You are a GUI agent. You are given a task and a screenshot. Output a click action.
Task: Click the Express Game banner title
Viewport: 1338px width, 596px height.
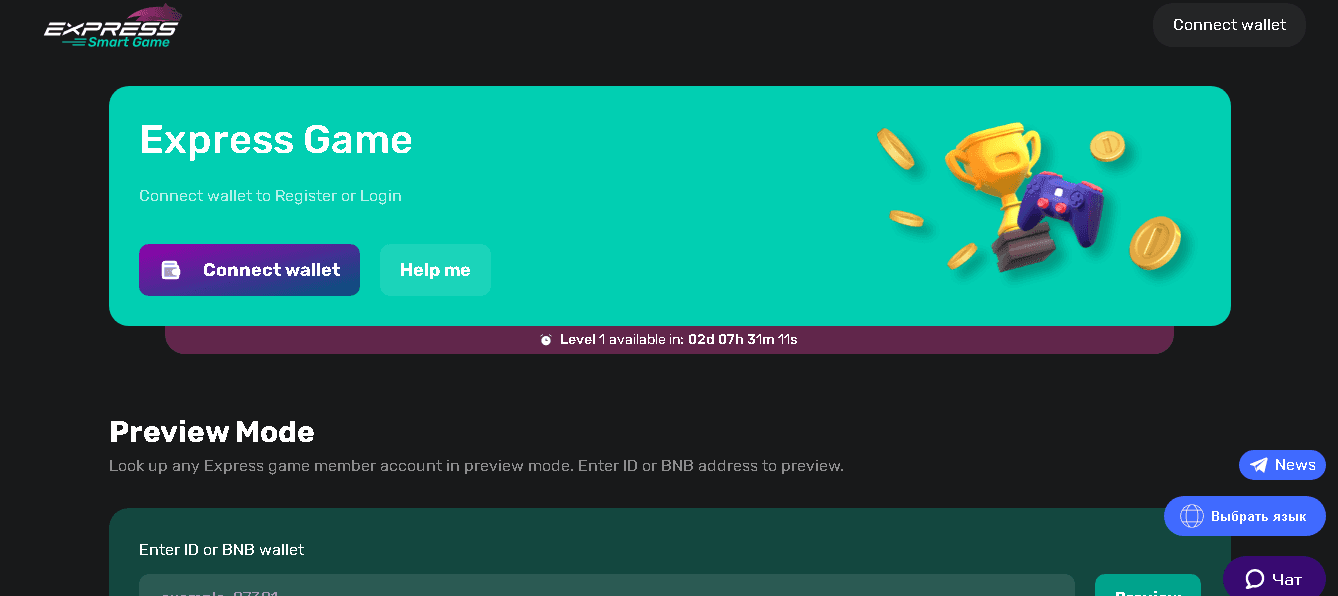click(x=276, y=140)
